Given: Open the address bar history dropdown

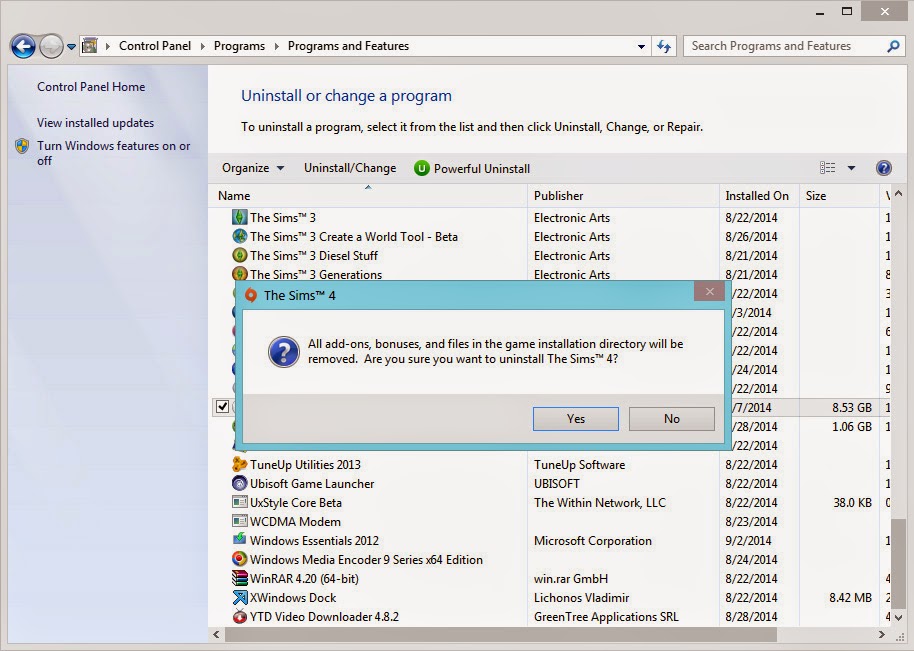Looking at the screenshot, I should click(641, 47).
